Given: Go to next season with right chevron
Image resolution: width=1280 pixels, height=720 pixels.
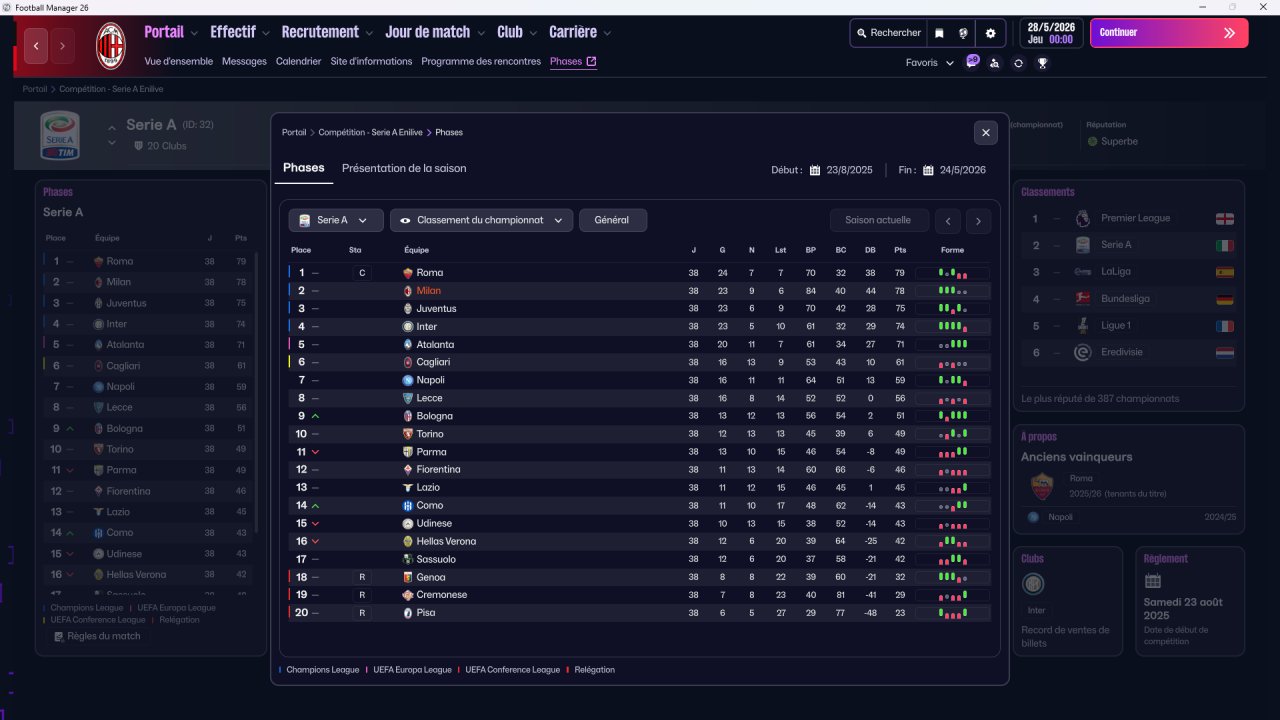Looking at the screenshot, I should pos(978,221).
